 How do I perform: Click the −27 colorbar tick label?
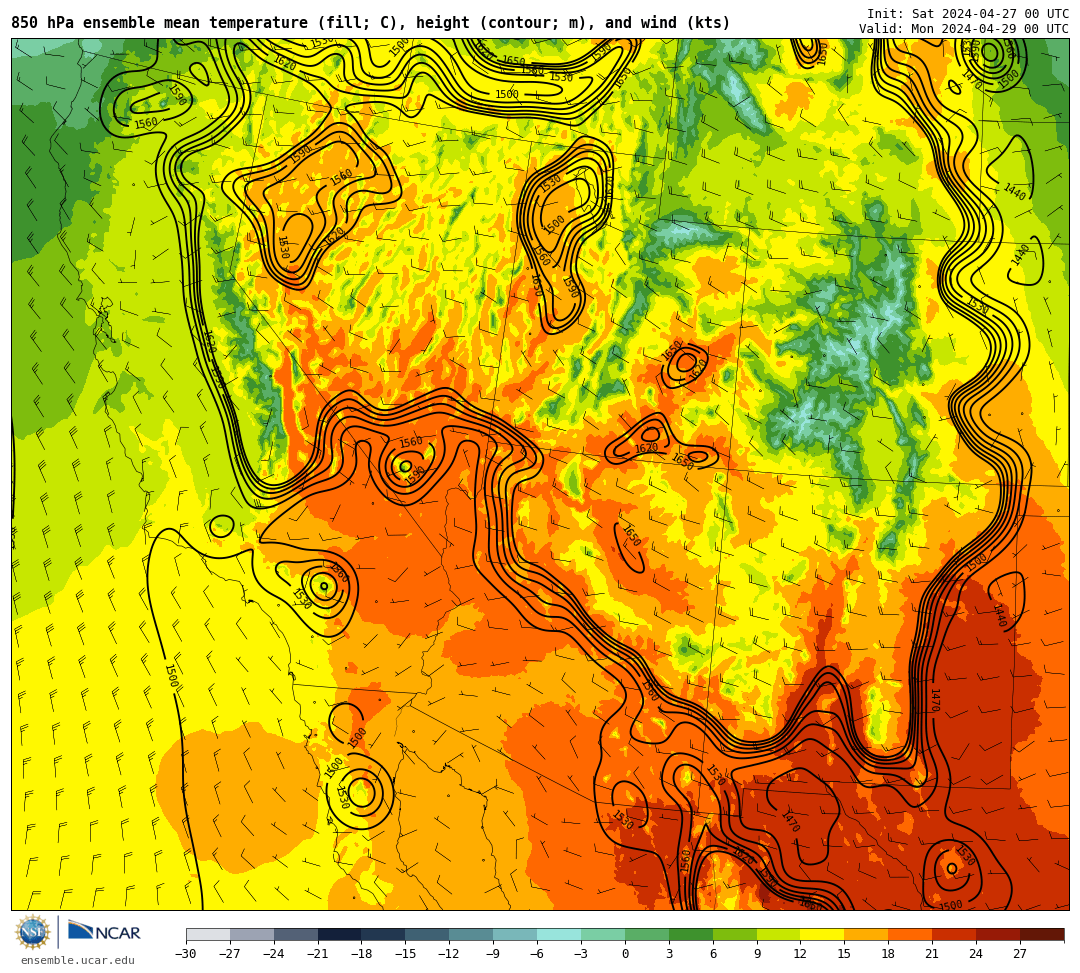[230, 954]
